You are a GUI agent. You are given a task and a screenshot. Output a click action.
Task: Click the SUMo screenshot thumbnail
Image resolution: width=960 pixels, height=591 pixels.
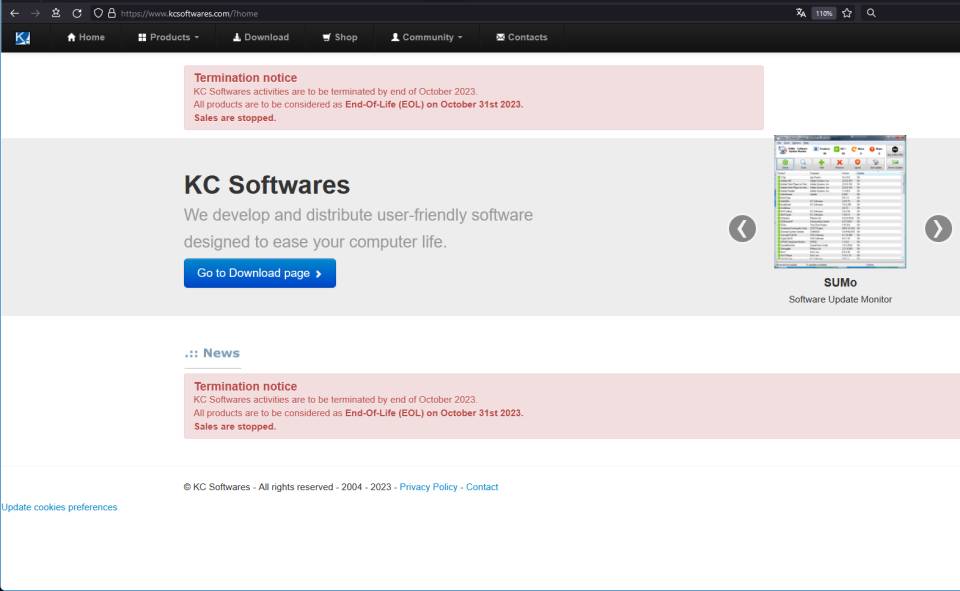pyautogui.click(x=839, y=200)
